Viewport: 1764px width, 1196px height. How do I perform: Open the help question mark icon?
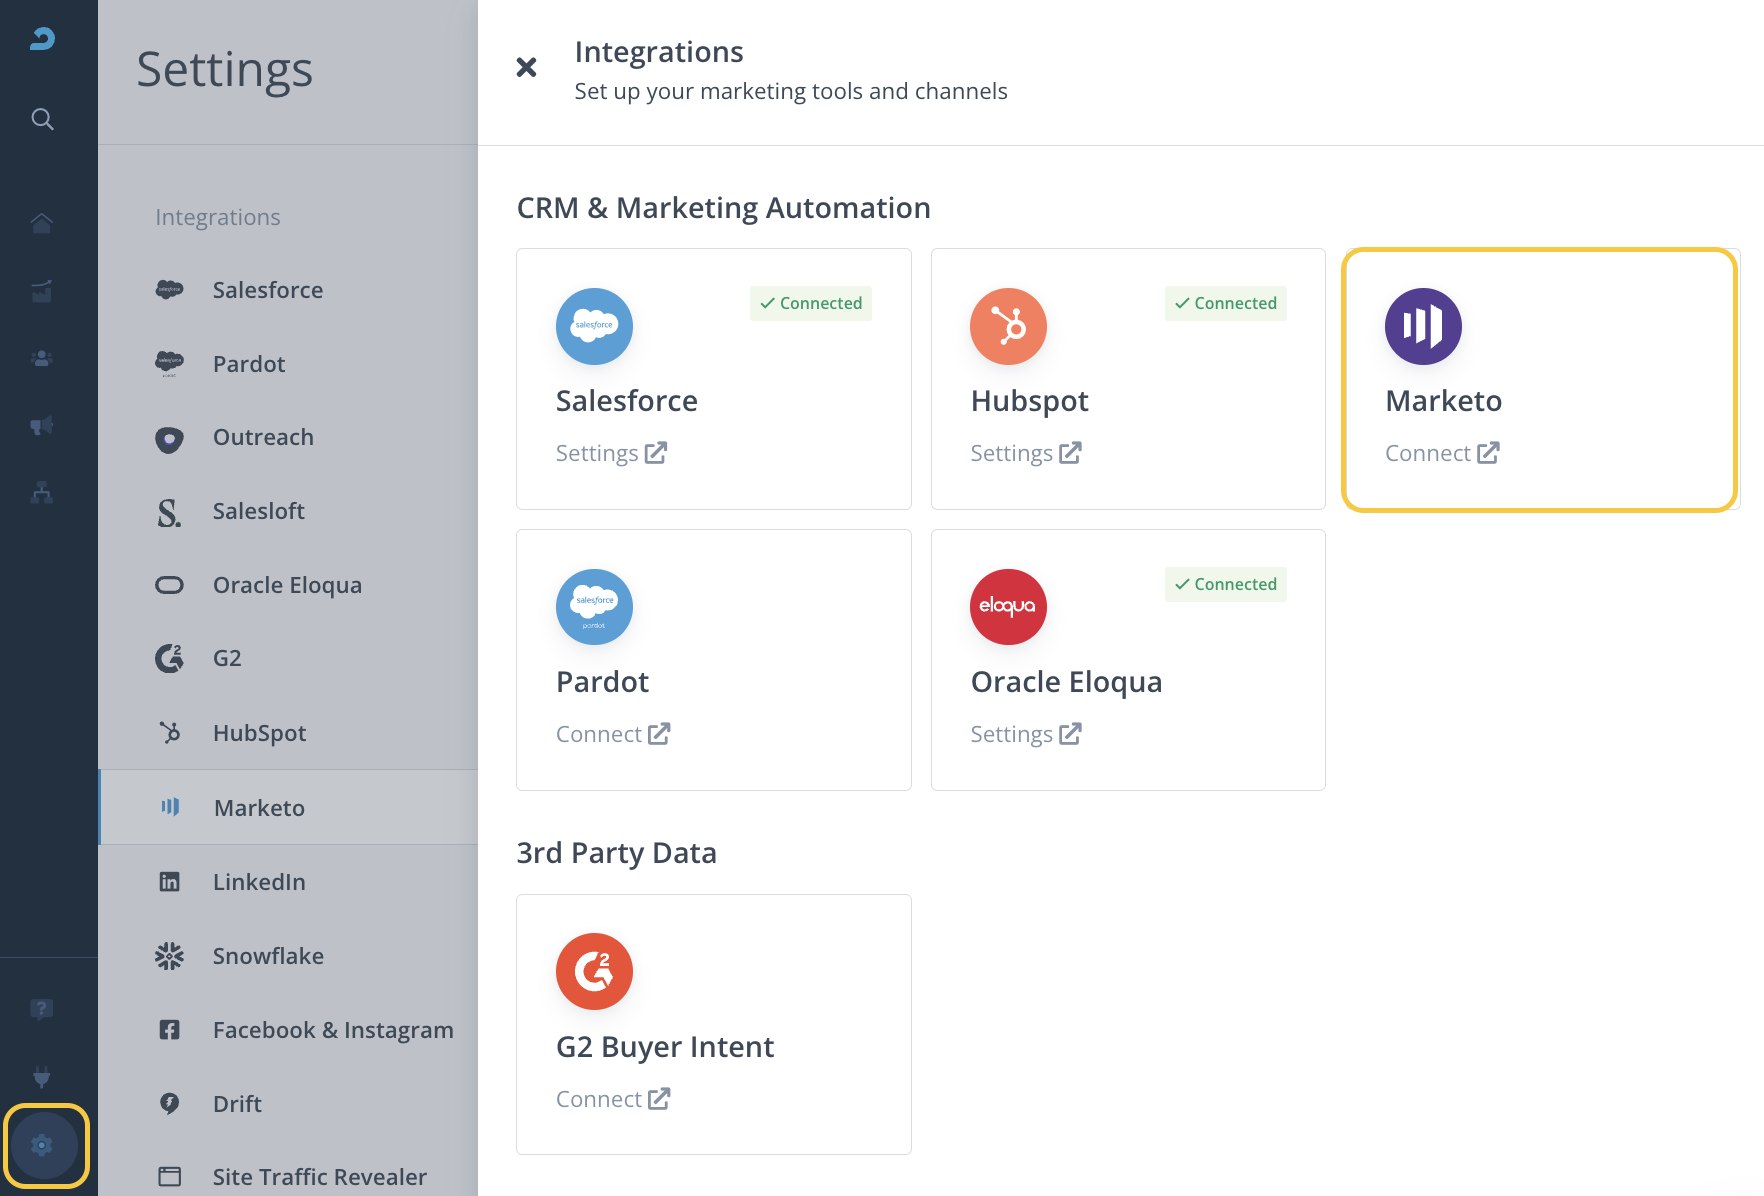click(42, 1009)
